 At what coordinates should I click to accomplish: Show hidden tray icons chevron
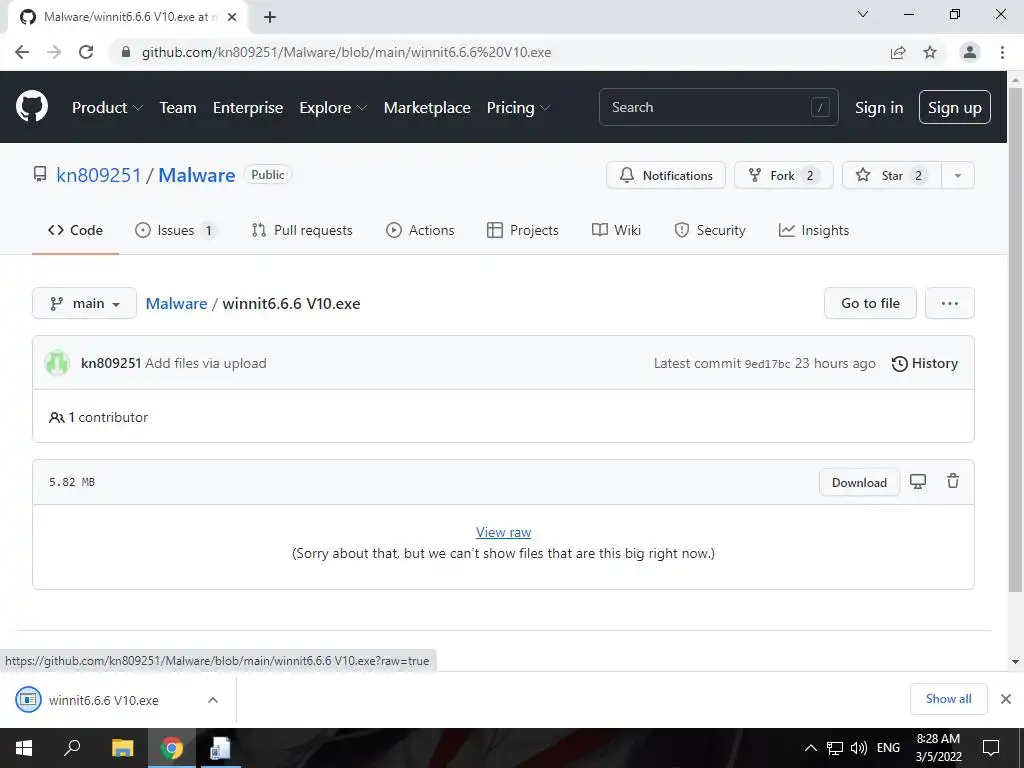(810, 748)
